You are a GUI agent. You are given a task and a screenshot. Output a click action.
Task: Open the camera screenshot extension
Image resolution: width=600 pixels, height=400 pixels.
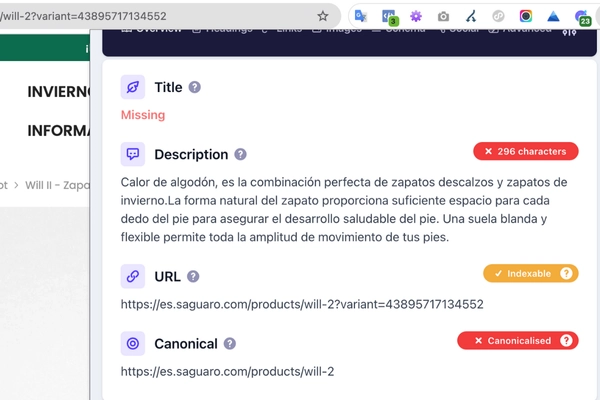point(443,16)
